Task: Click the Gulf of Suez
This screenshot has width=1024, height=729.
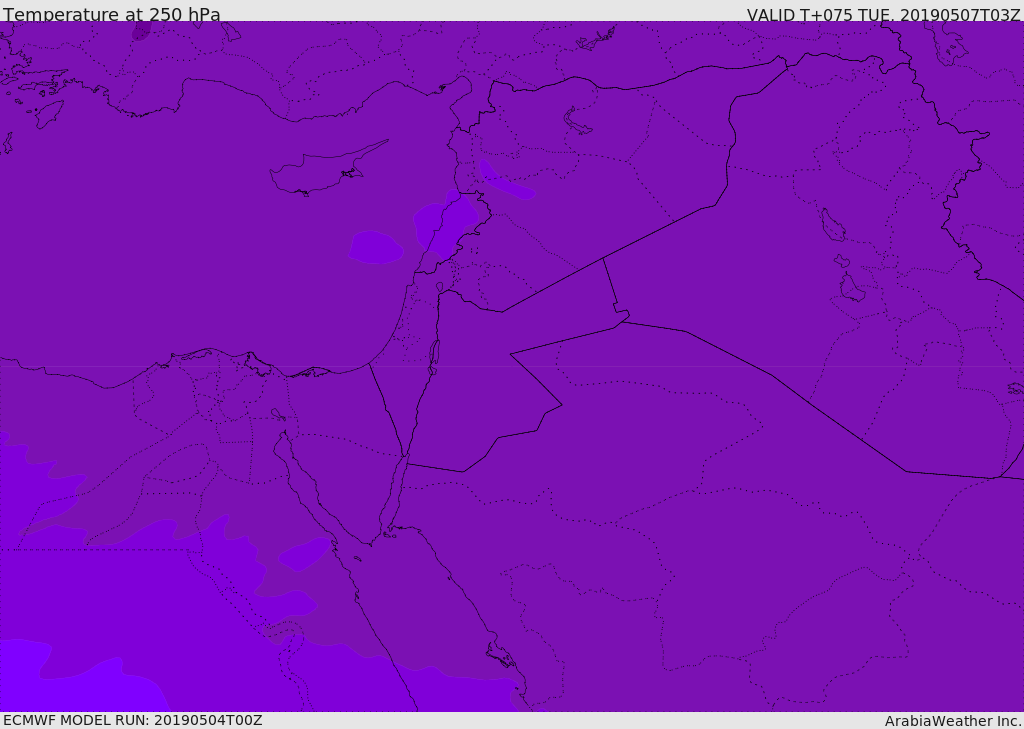Action: (300, 478)
